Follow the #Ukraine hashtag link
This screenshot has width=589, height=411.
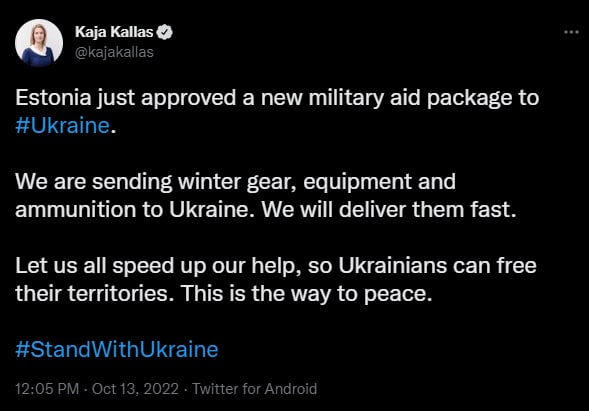coord(62,125)
